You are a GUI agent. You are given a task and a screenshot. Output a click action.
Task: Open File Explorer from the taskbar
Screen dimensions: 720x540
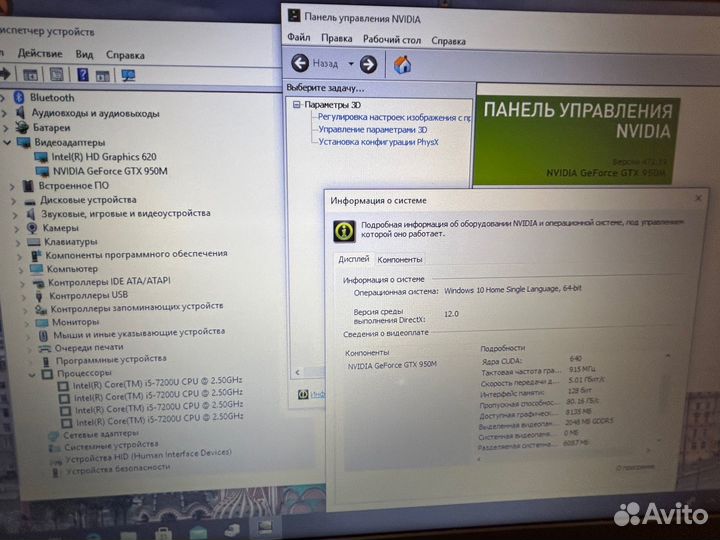(128, 535)
